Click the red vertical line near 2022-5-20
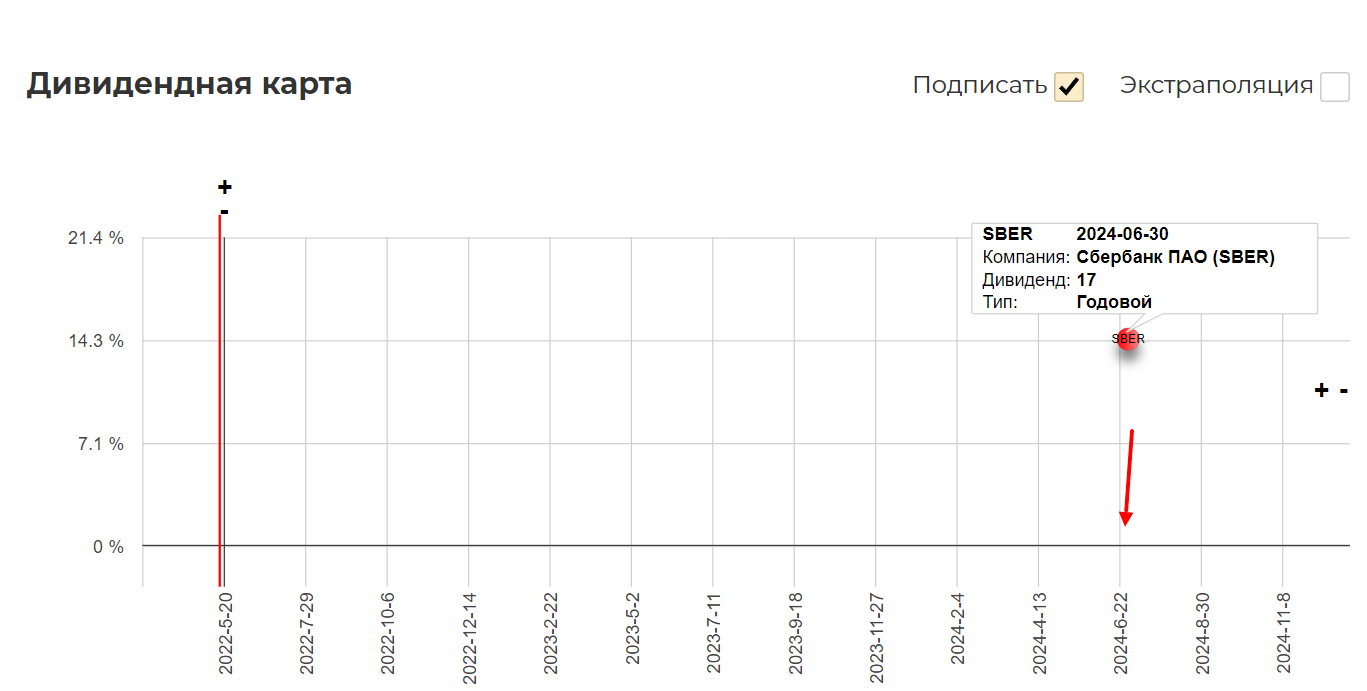 (x=219, y=400)
